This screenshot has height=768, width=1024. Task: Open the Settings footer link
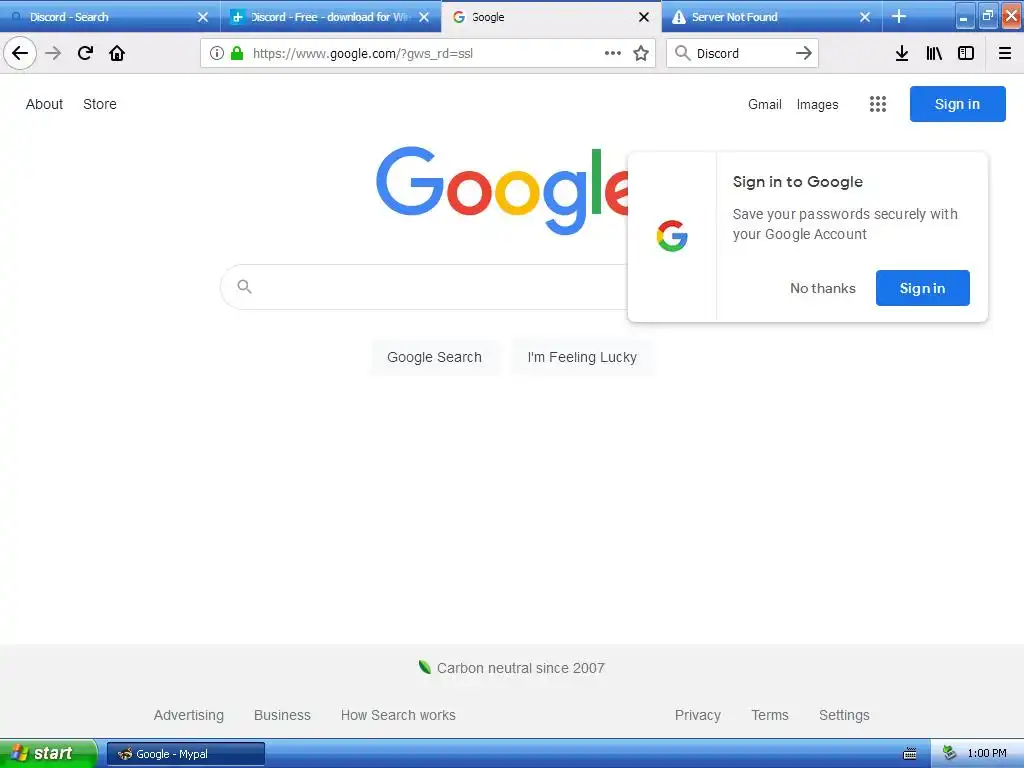click(x=844, y=715)
